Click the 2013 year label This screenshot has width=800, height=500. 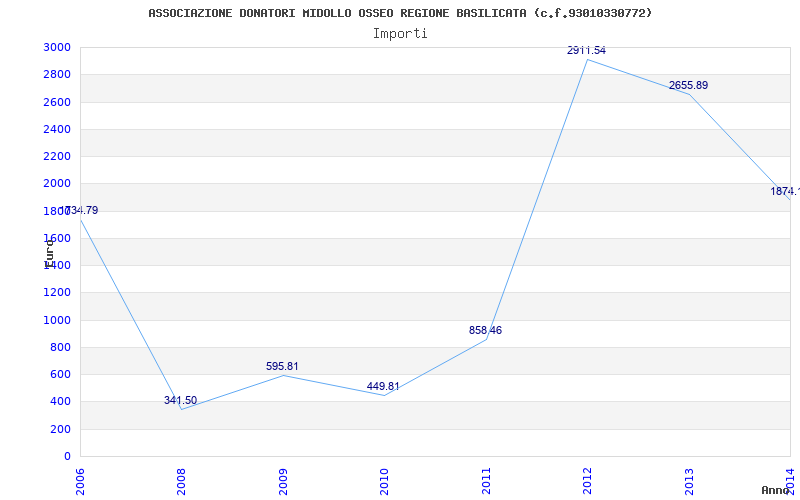(689, 482)
